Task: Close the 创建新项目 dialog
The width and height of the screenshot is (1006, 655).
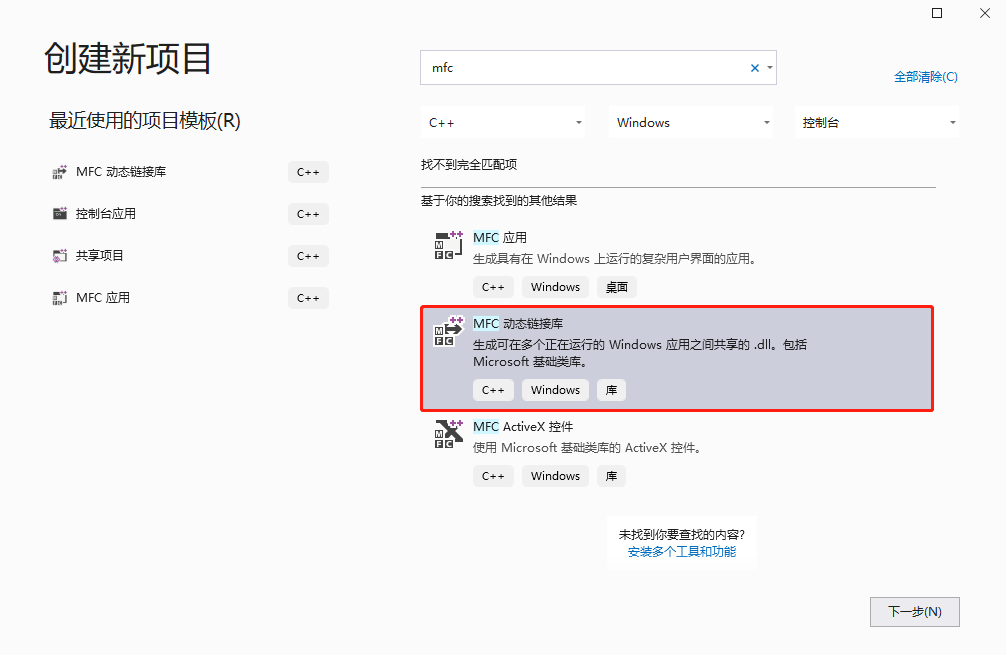Action: 985,13
